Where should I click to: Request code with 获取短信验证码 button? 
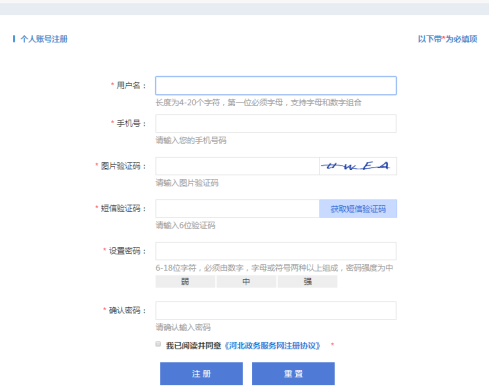pos(358,209)
